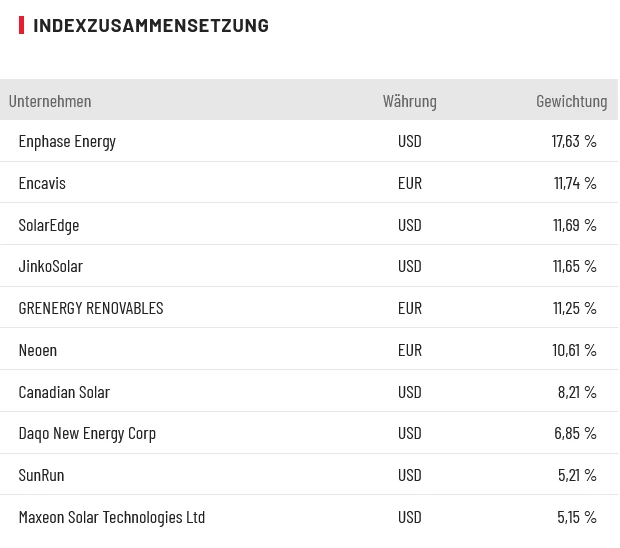The image size is (620, 548).
Task: Select the USD currency for Canadian Solar
Action: [410, 392]
